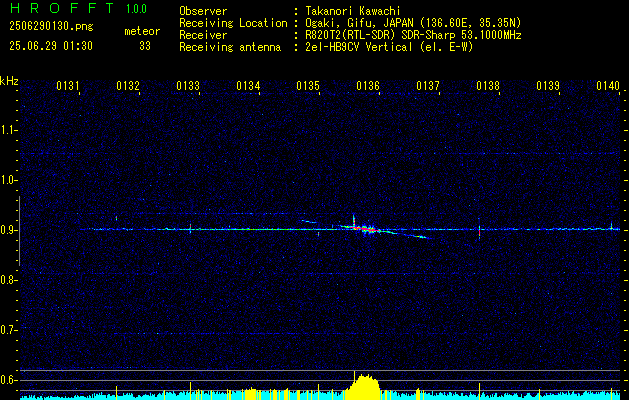Click the 0137 time marker
The height and width of the screenshot is (400, 629).
pos(428,85)
